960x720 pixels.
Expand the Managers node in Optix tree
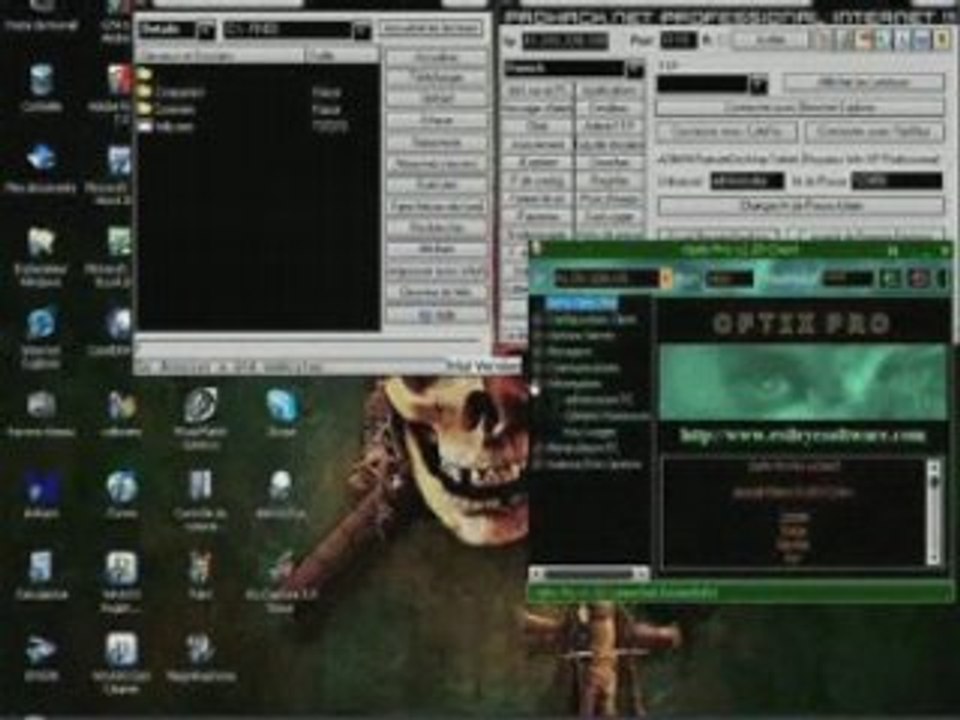[539, 352]
